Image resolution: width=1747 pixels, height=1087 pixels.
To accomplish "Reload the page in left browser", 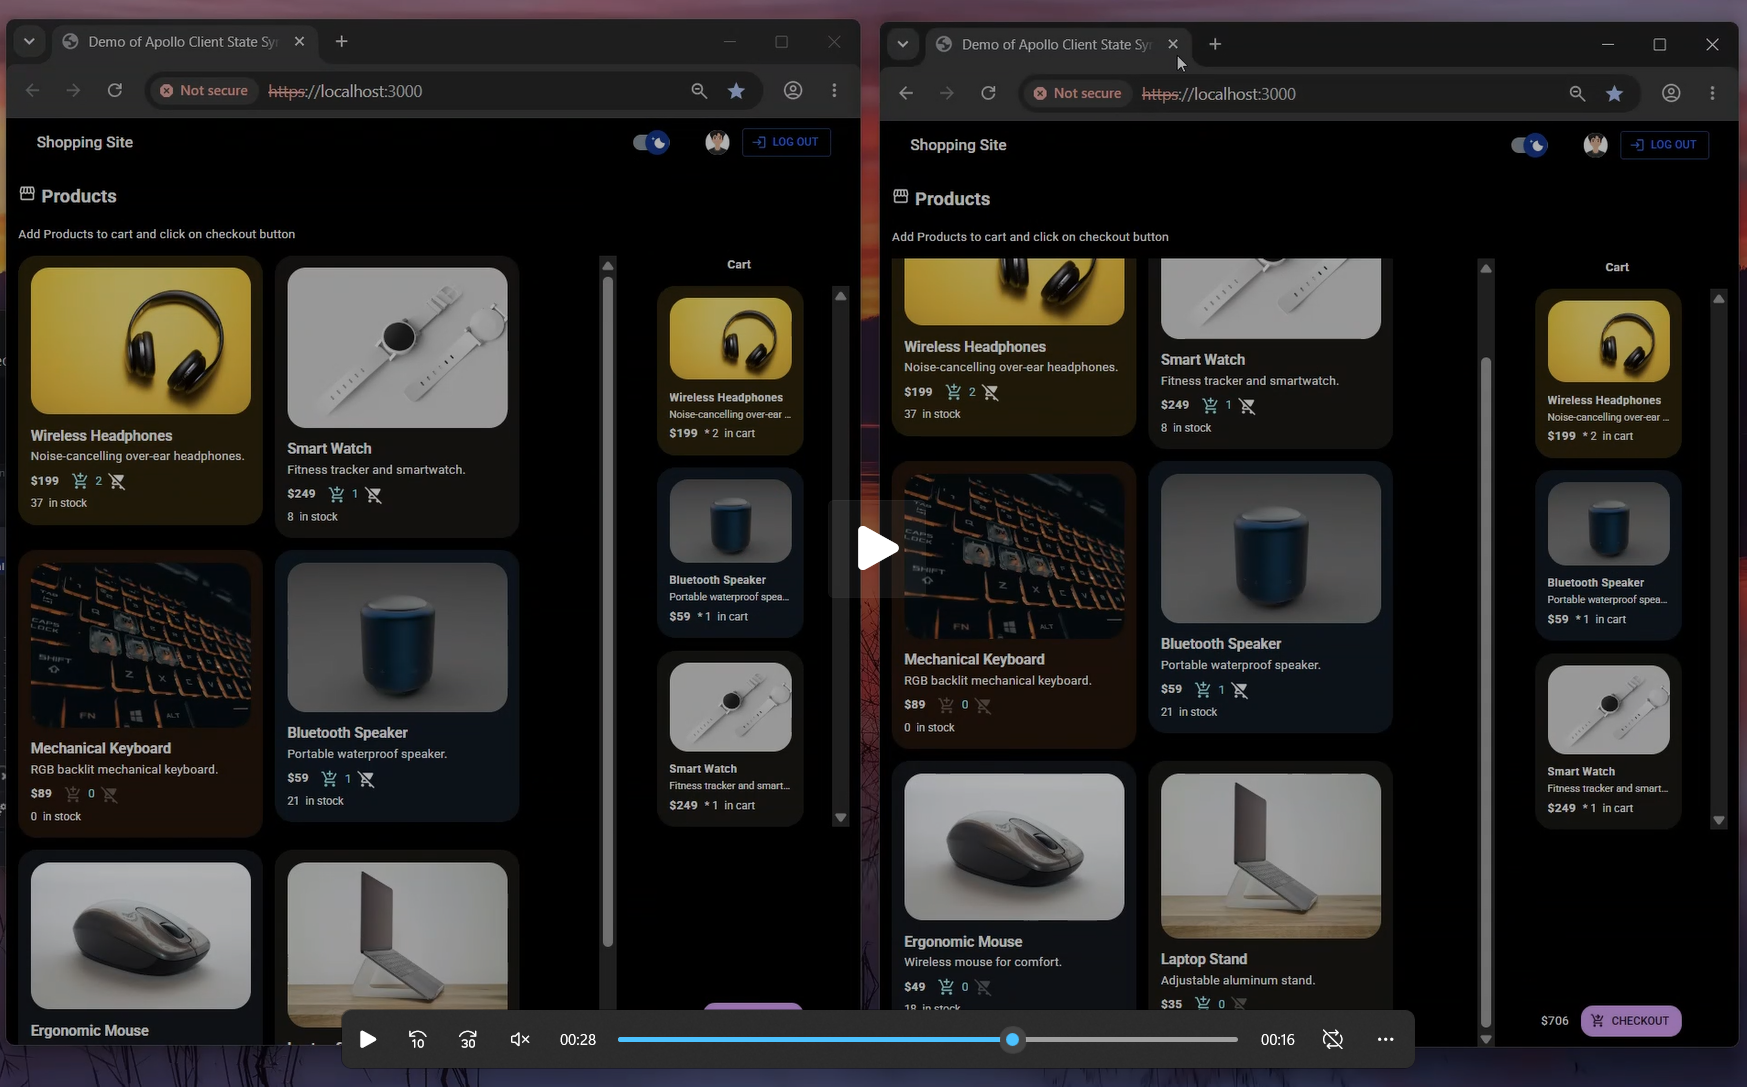I will pyautogui.click(x=115, y=91).
